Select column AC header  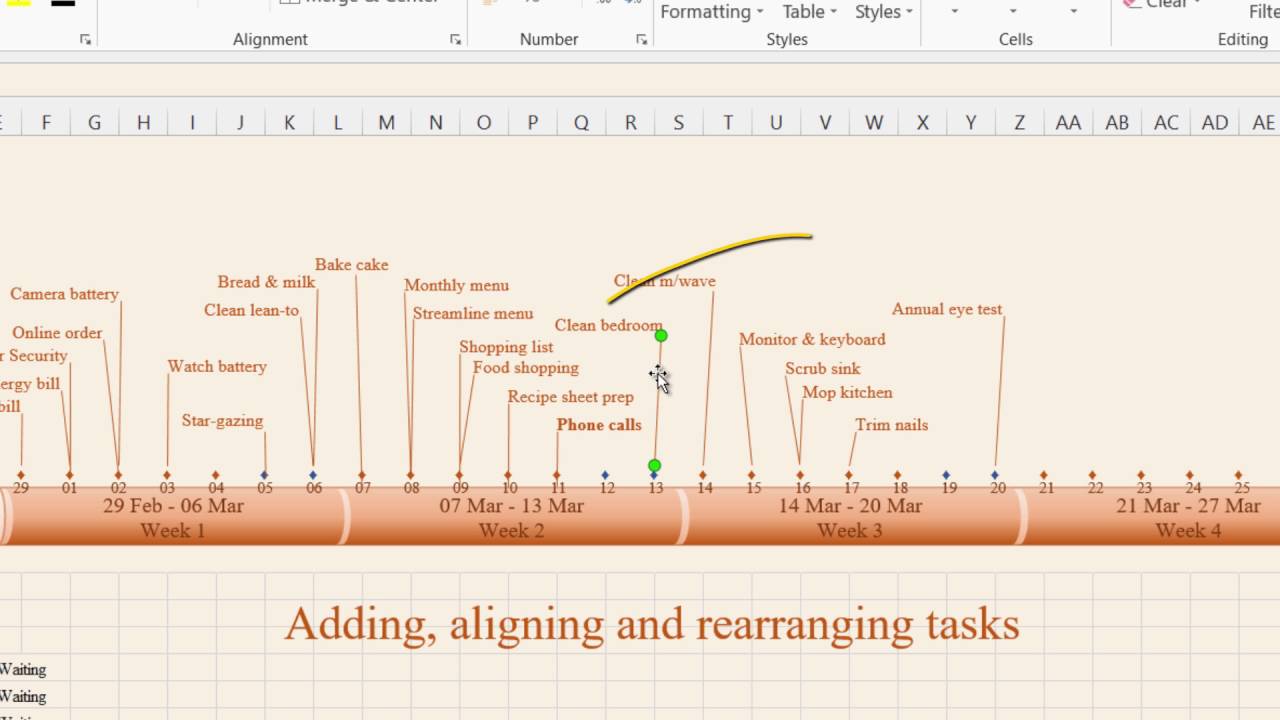(x=1166, y=122)
